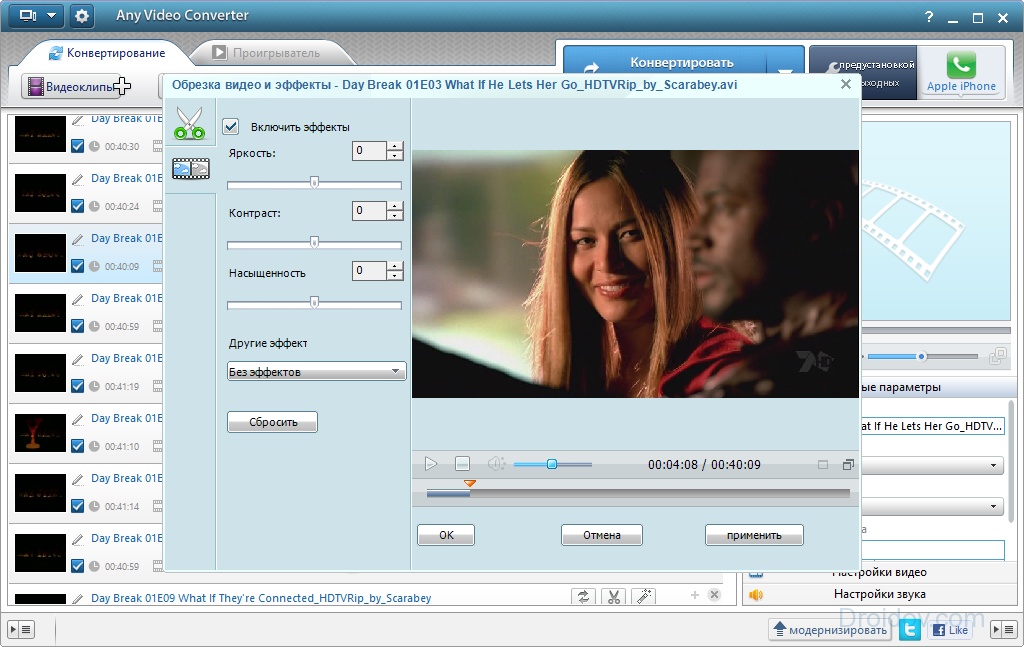Click the scissors icon in bottom file row
1024x647 pixels.
click(613, 596)
